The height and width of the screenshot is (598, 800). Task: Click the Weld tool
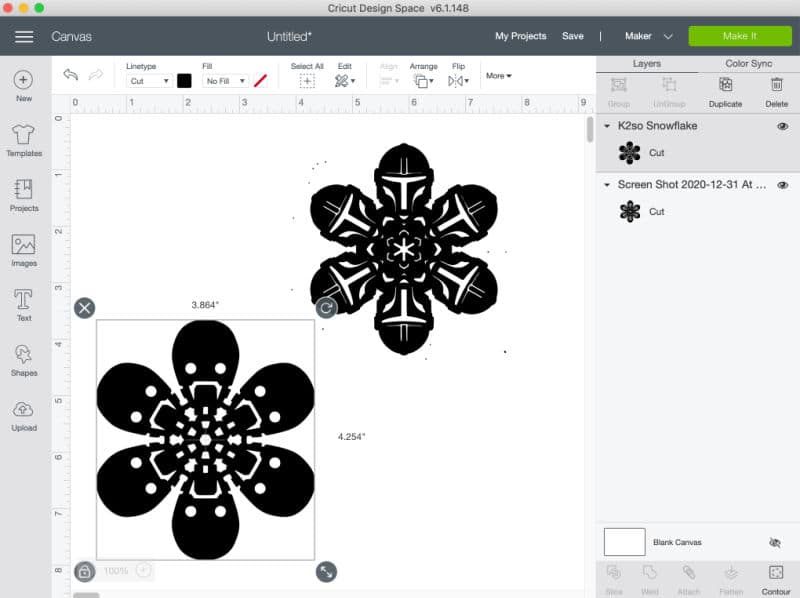649,580
